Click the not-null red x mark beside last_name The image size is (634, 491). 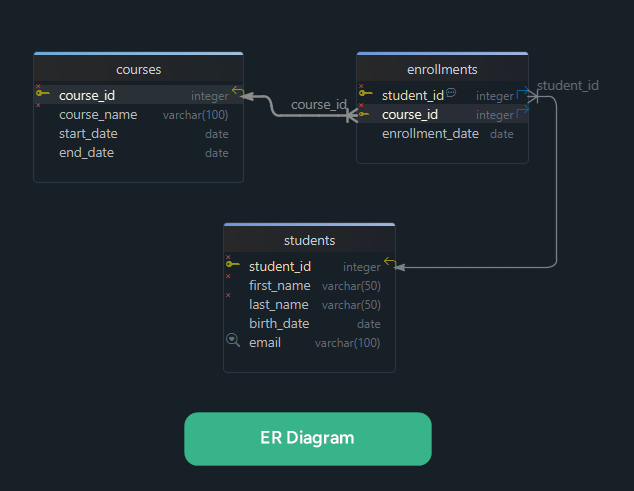(228, 295)
